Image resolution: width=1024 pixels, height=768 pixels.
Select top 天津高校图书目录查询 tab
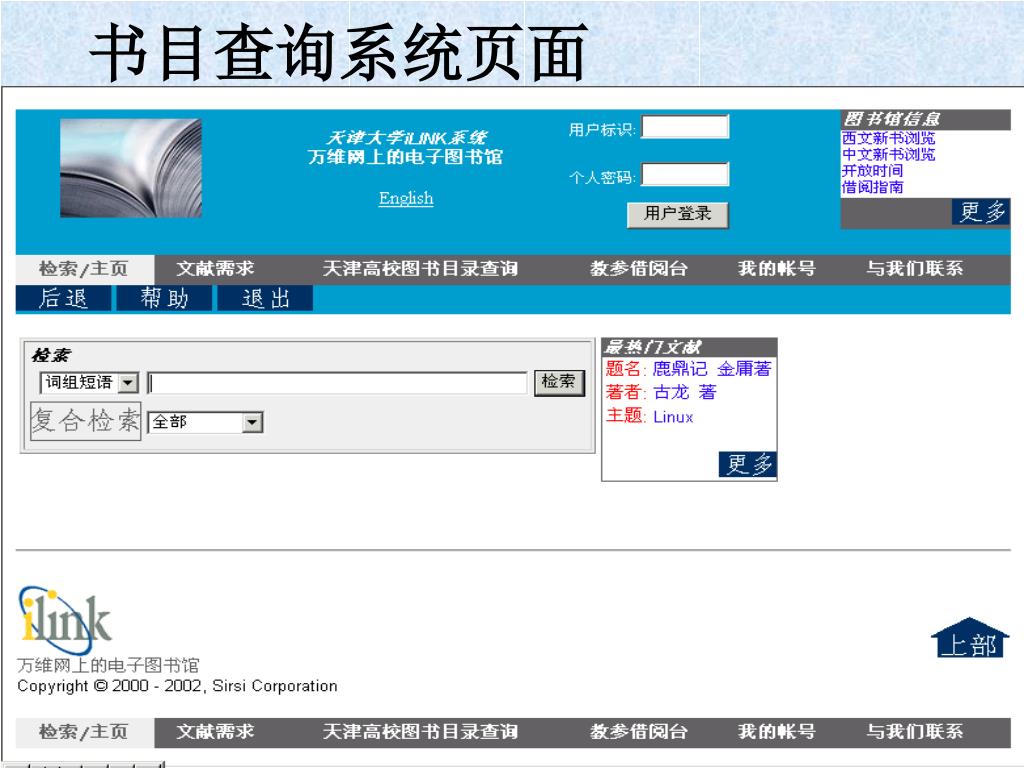(x=421, y=269)
